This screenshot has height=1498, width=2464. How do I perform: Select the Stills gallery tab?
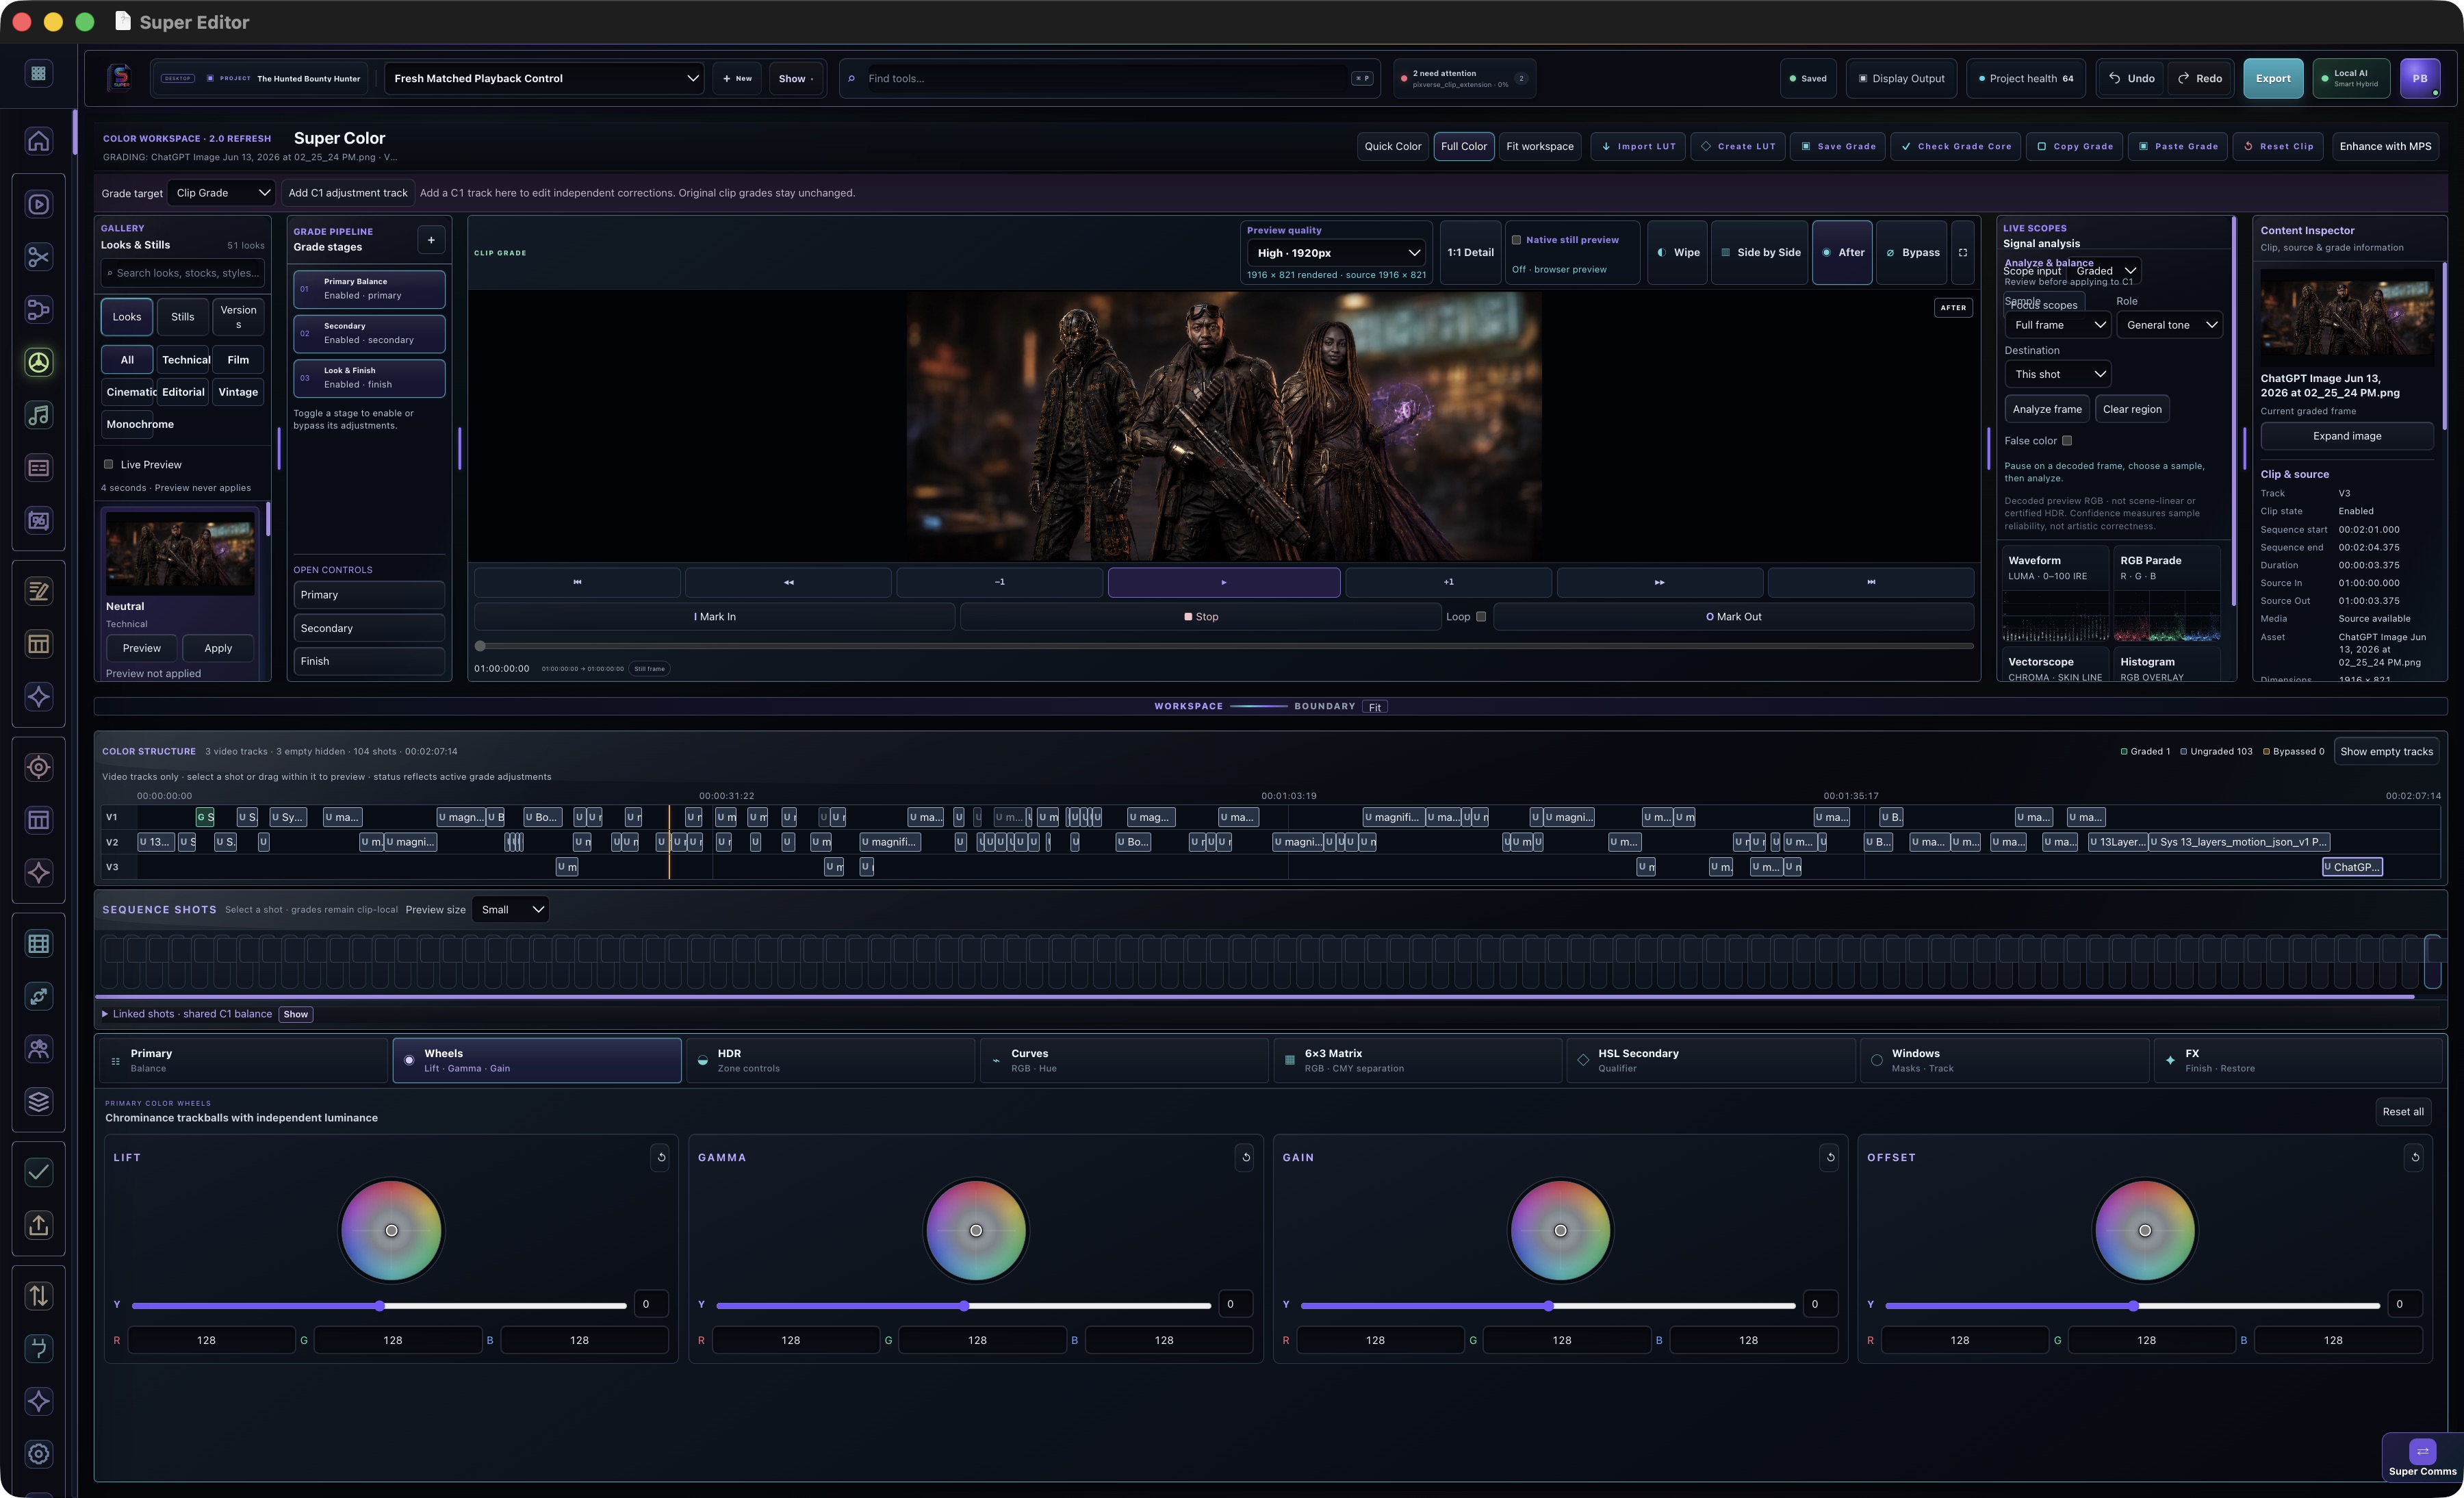coord(183,317)
